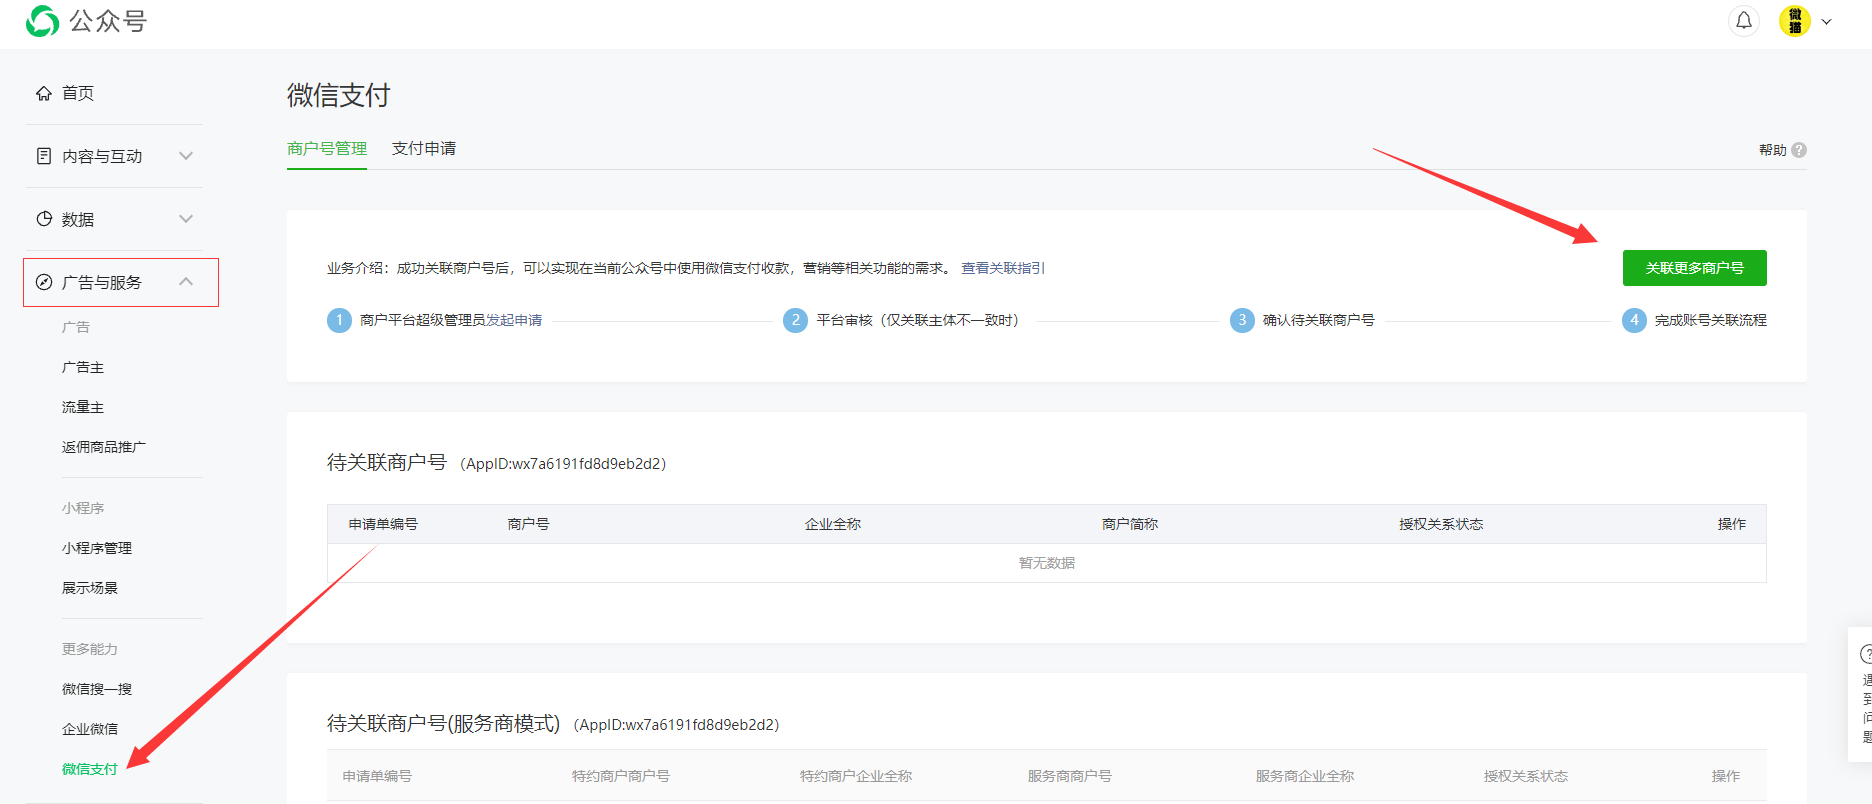Viewport: 1872px width, 804px height.
Task: Select 微信支付 in sidebar
Action: click(90, 769)
